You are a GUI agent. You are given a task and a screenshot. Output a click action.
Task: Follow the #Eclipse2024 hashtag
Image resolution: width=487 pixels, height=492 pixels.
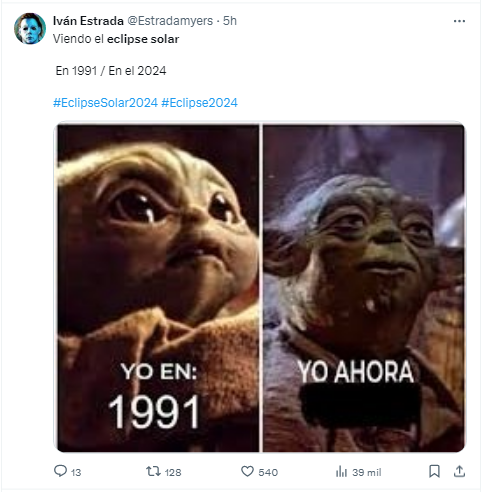(199, 103)
